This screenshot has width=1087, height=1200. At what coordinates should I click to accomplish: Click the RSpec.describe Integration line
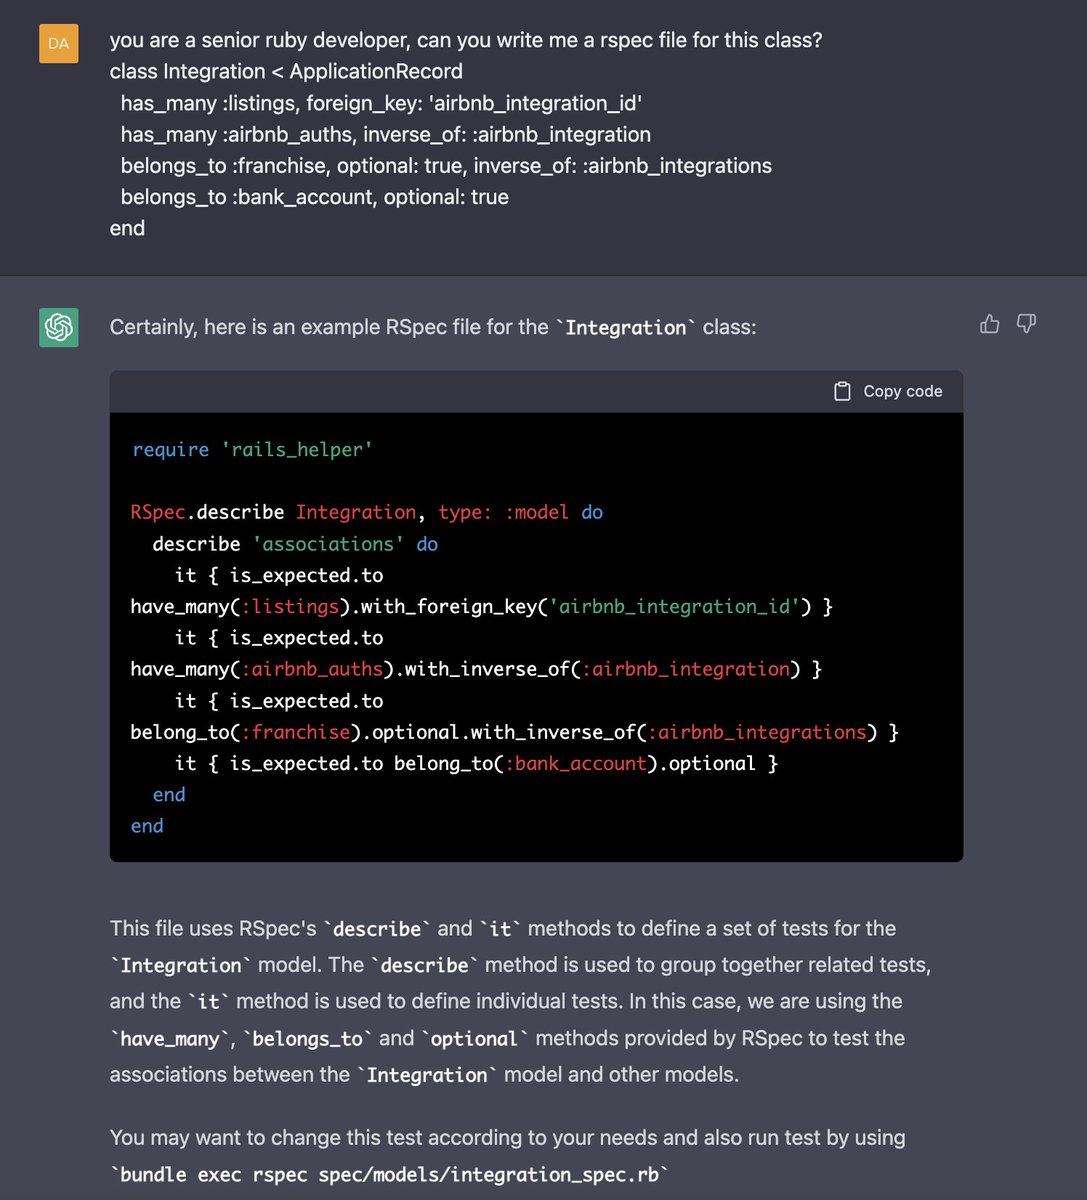point(365,512)
